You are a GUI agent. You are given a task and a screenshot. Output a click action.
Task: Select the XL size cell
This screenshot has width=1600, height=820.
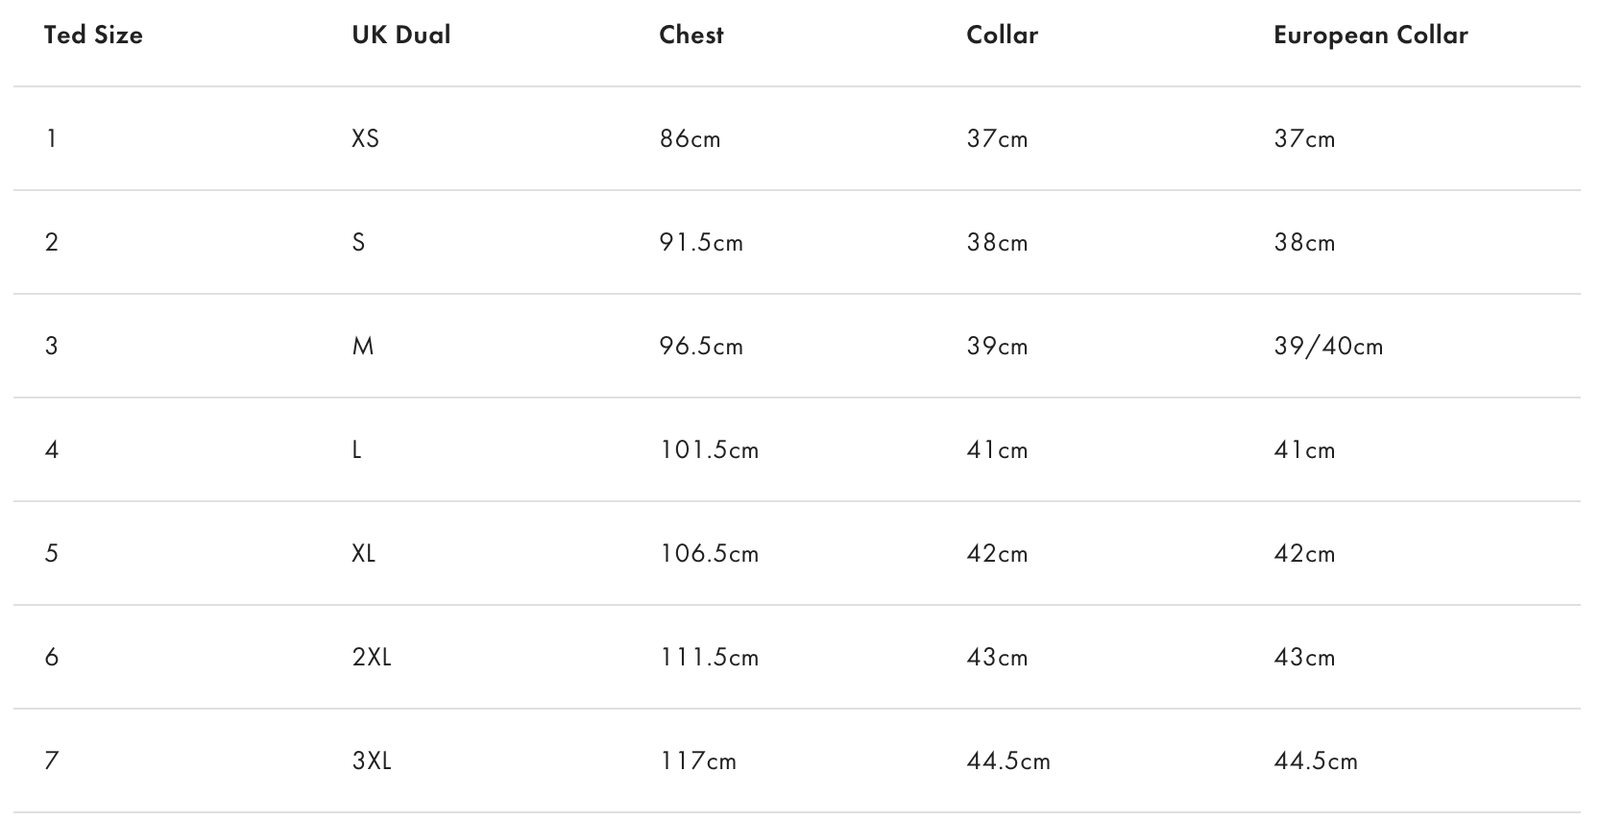click(364, 554)
